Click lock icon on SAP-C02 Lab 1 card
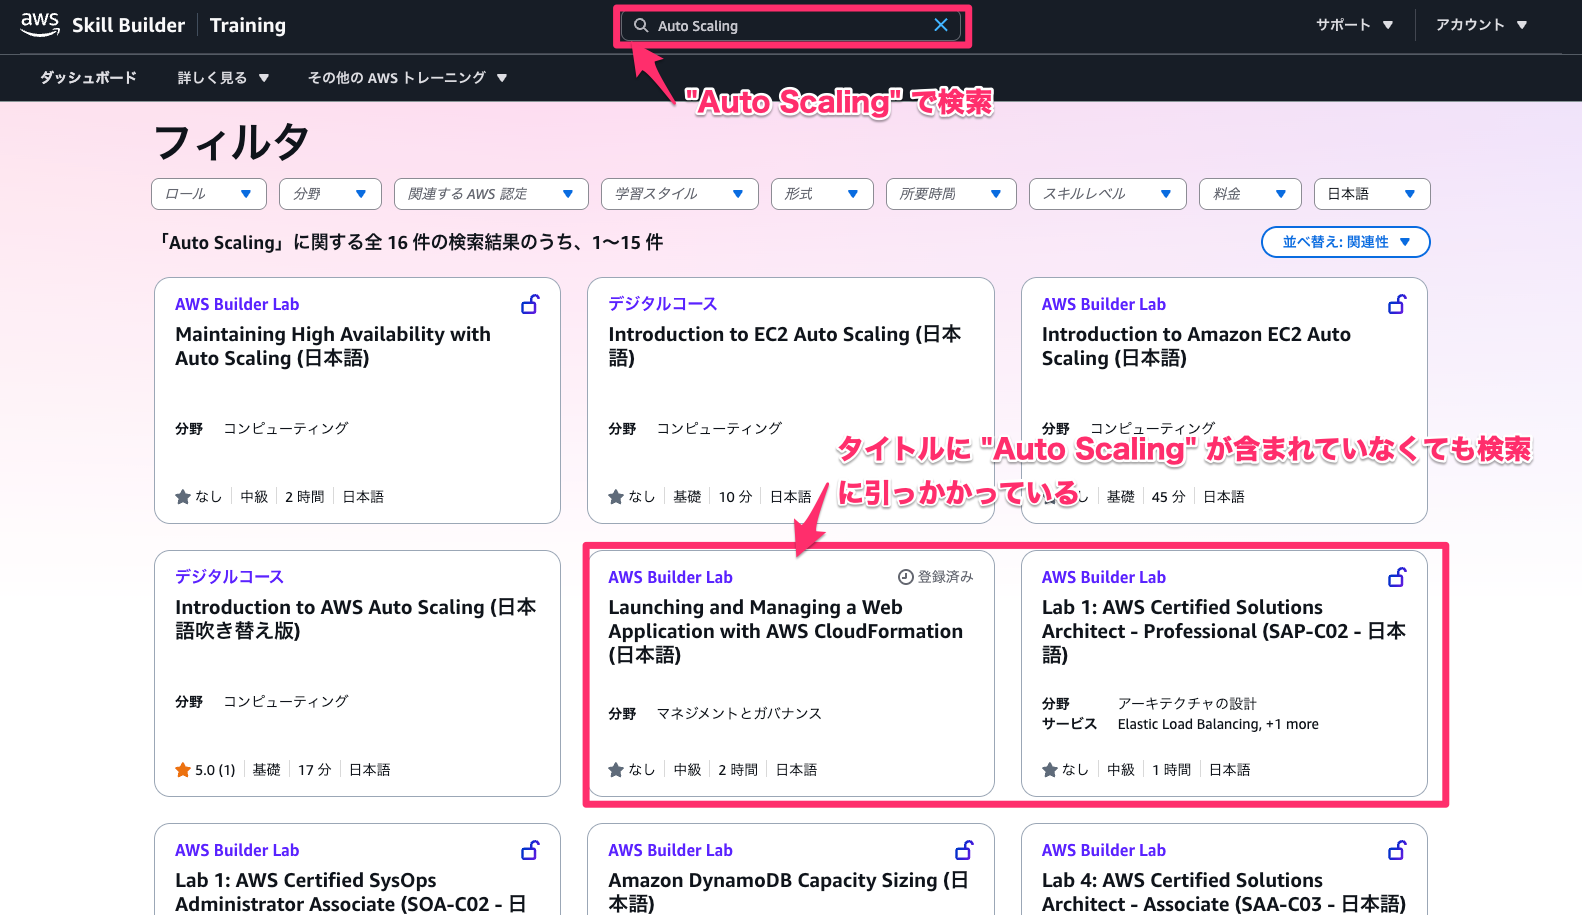The height and width of the screenshot is (915, 1582). (1398, 577)
